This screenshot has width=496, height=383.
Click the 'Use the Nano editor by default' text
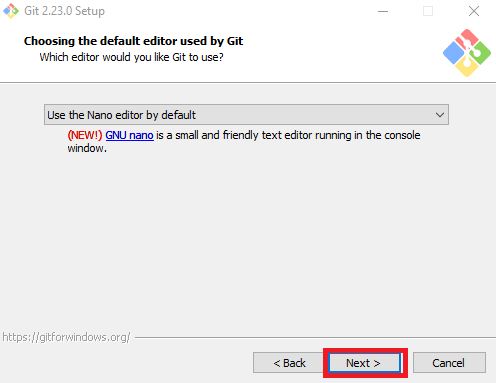click(x=121, y=115)
